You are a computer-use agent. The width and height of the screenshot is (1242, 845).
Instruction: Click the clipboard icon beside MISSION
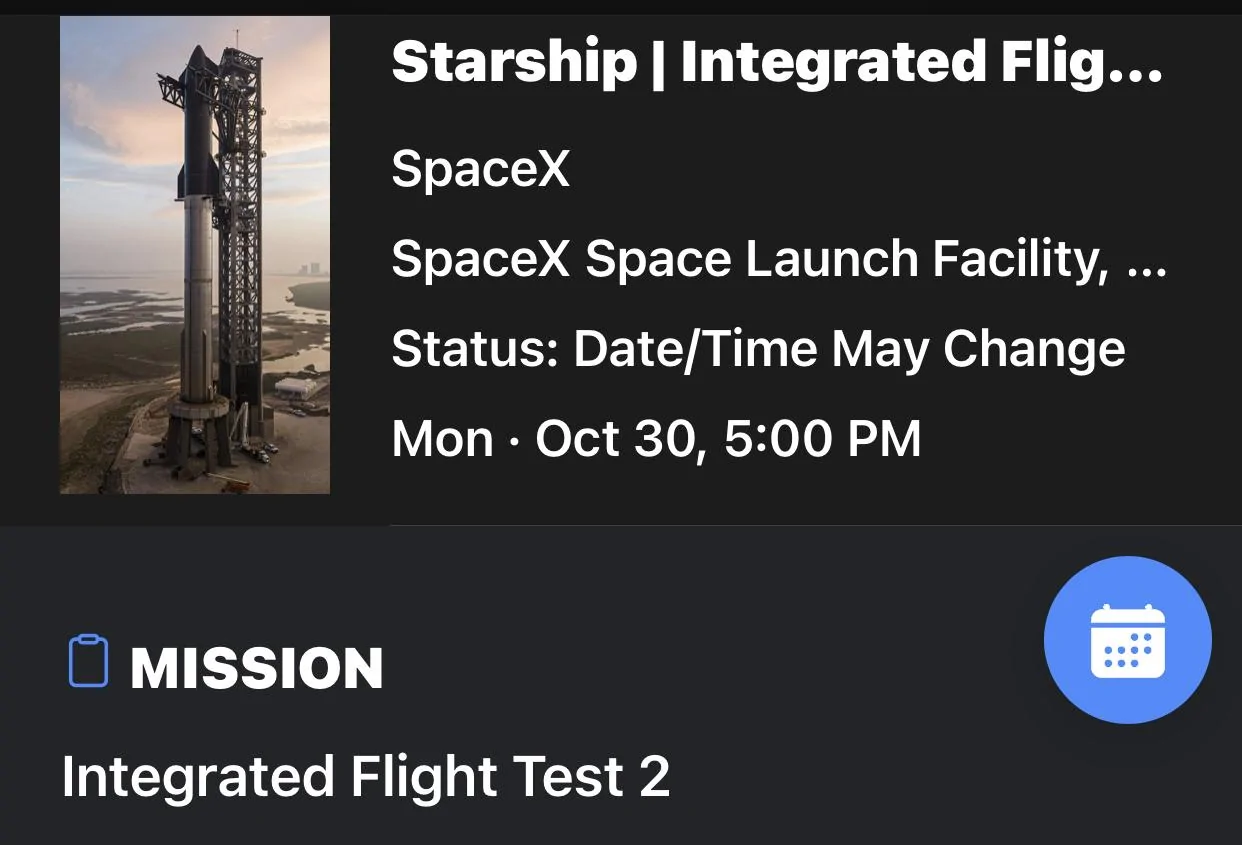pos(88,661)
